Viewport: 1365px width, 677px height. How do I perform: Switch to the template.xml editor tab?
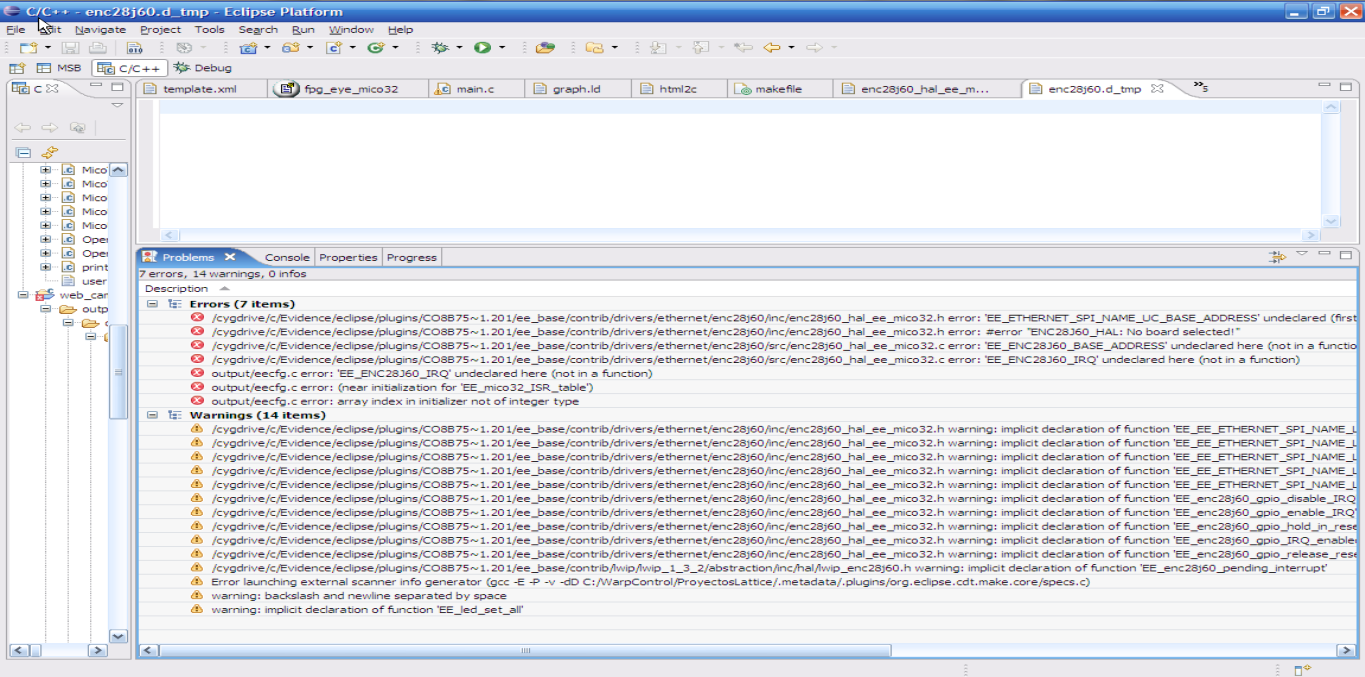201,89
